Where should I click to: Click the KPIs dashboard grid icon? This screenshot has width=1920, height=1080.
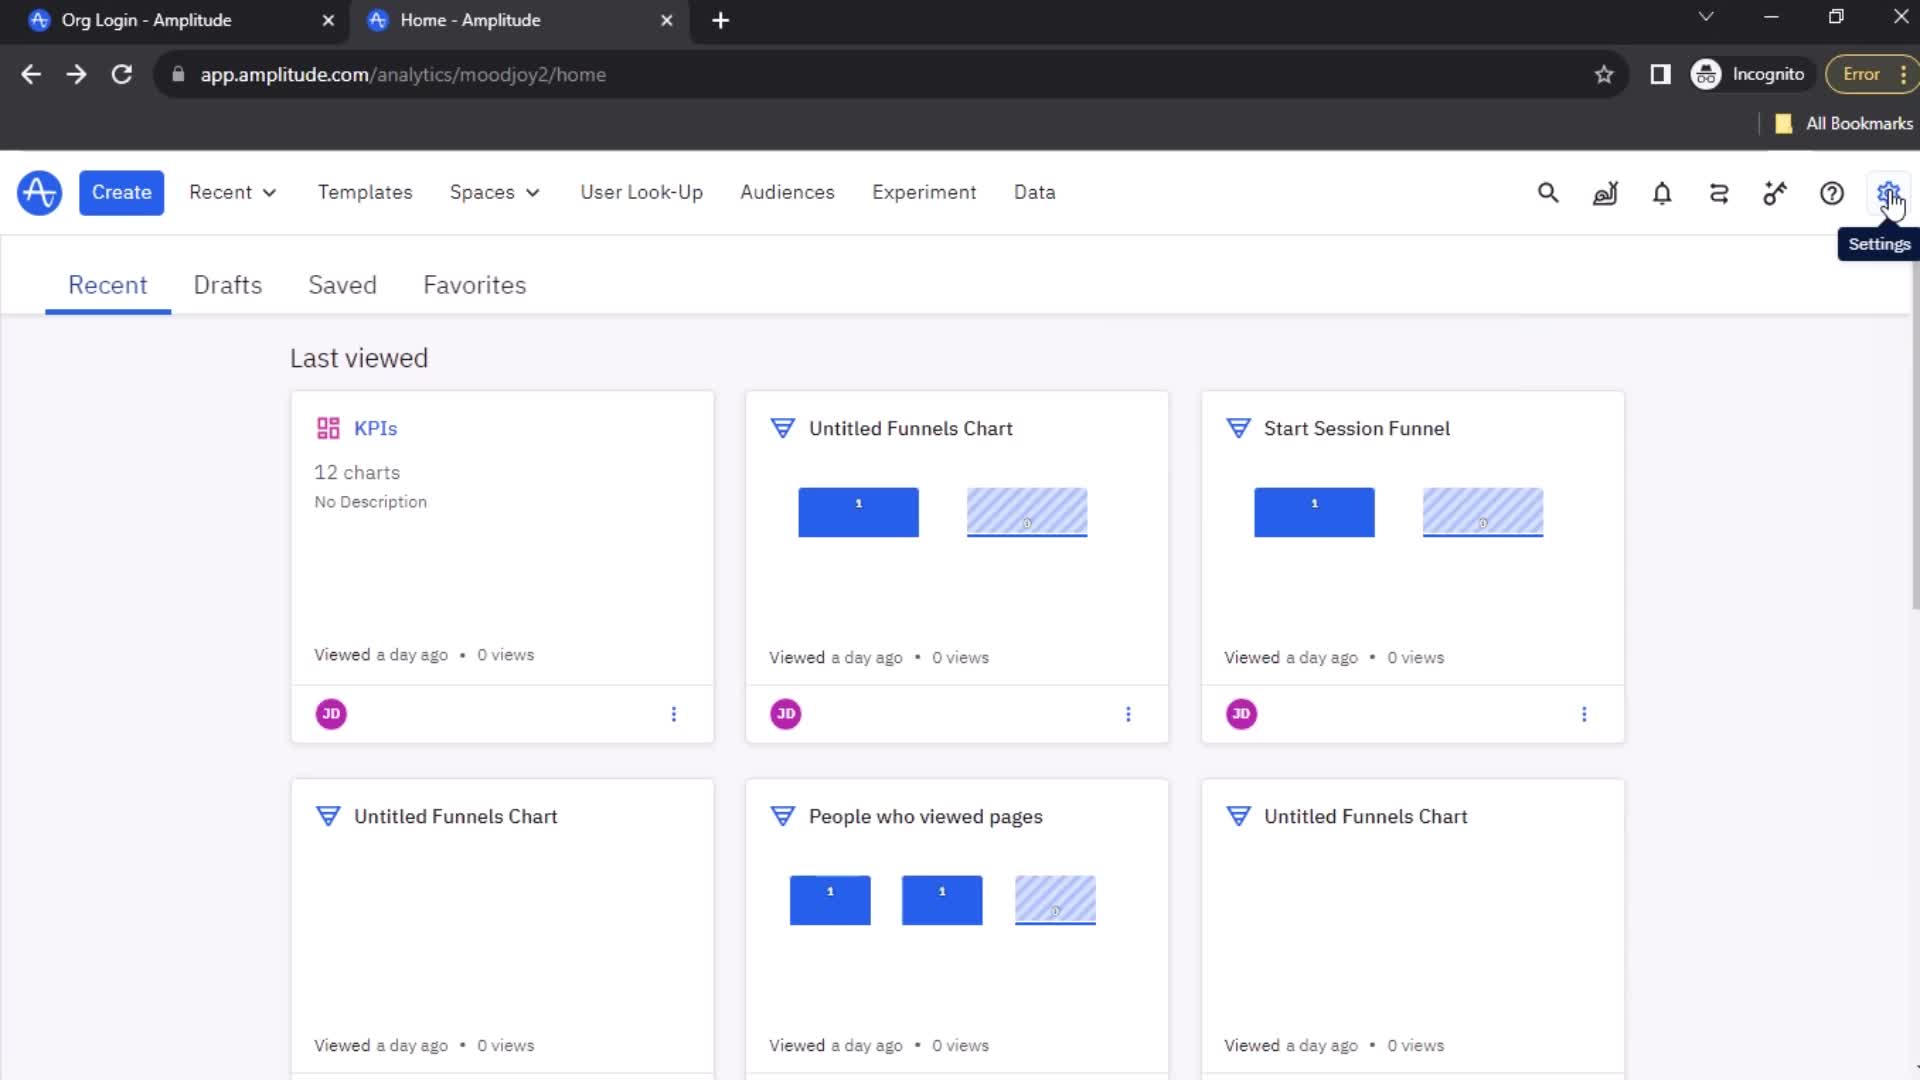tap(328, 428)
